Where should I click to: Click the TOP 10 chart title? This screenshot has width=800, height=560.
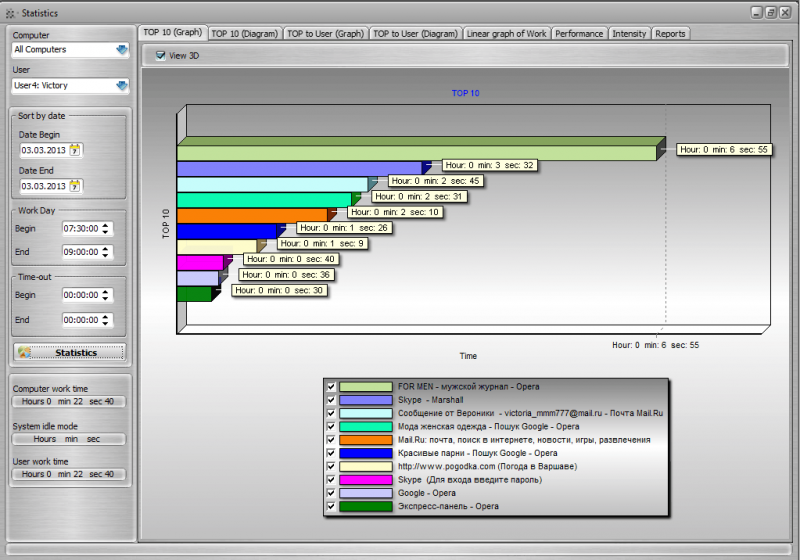(465, 93)
